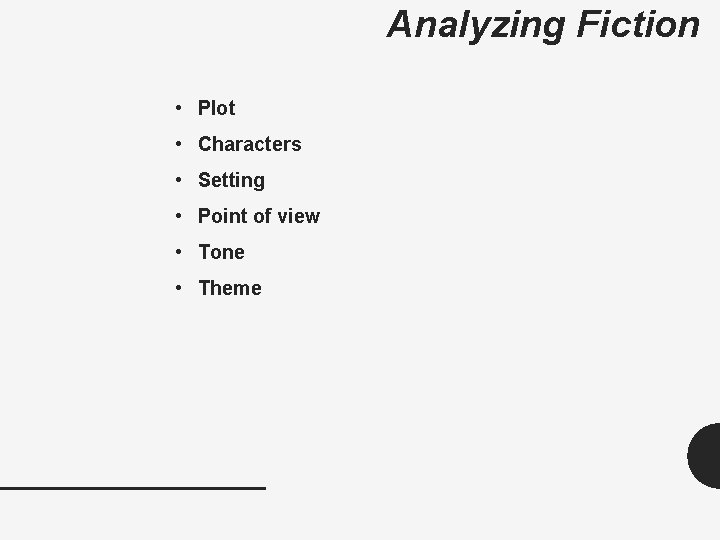Click the bullet dot beside 'Theme'
The width and height of the screenshot is (720, 540).
coord(179,288)
